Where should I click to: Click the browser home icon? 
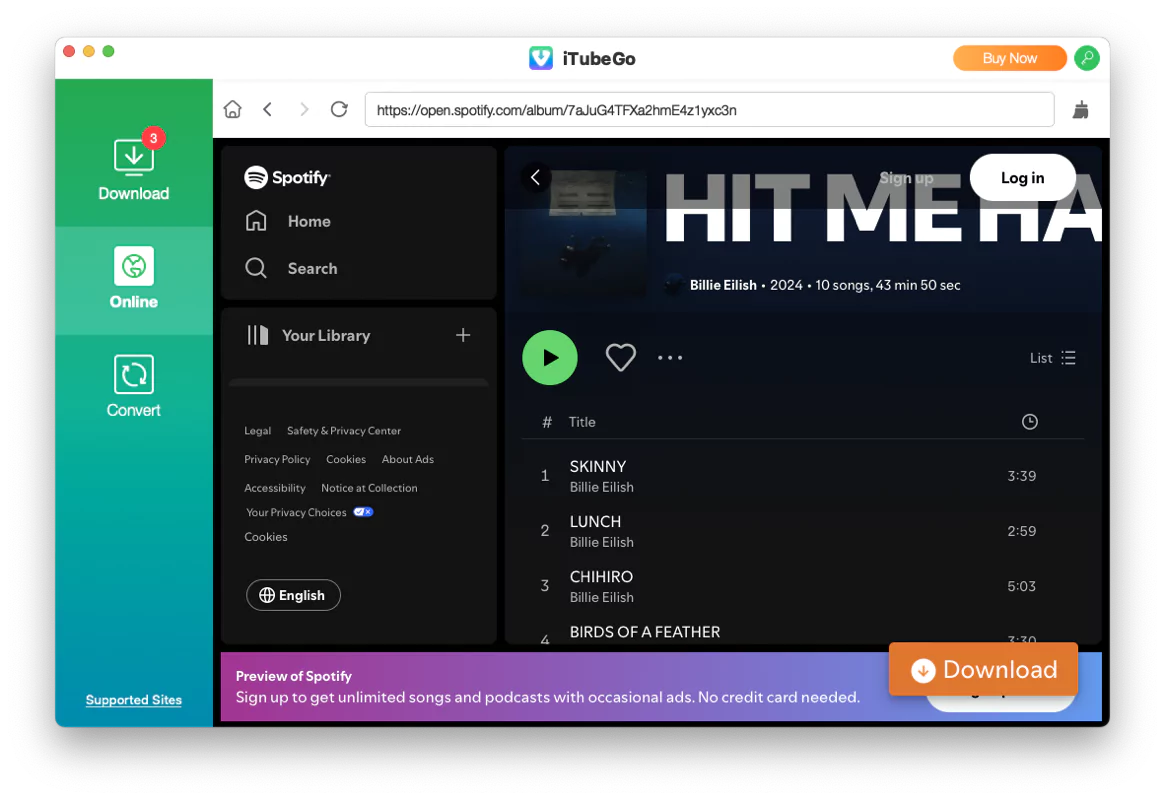232,109
